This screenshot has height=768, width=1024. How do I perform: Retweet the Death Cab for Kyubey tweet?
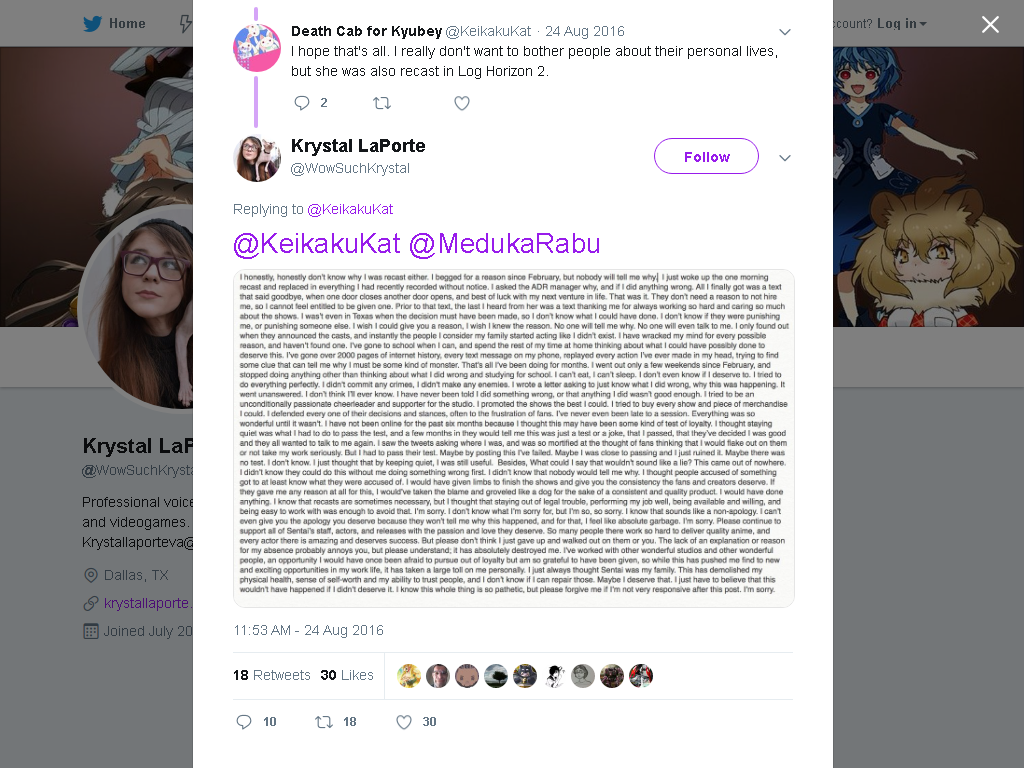click(x=382, y=103)
